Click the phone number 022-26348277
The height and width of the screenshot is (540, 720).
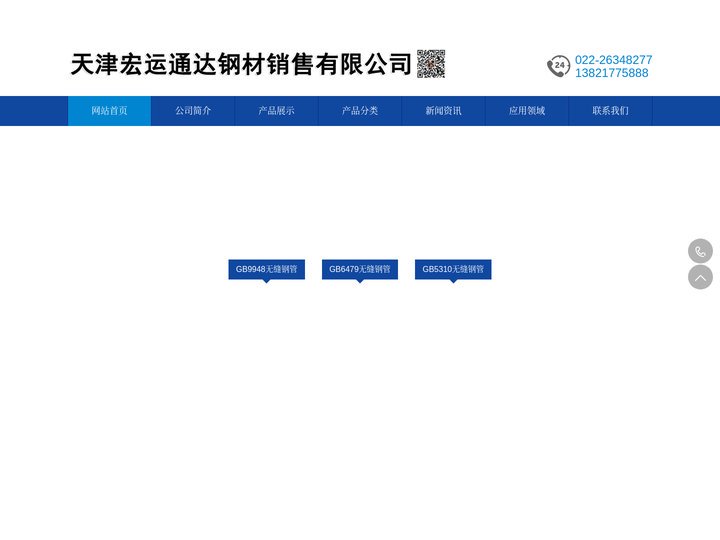click(x=613, y=60)
